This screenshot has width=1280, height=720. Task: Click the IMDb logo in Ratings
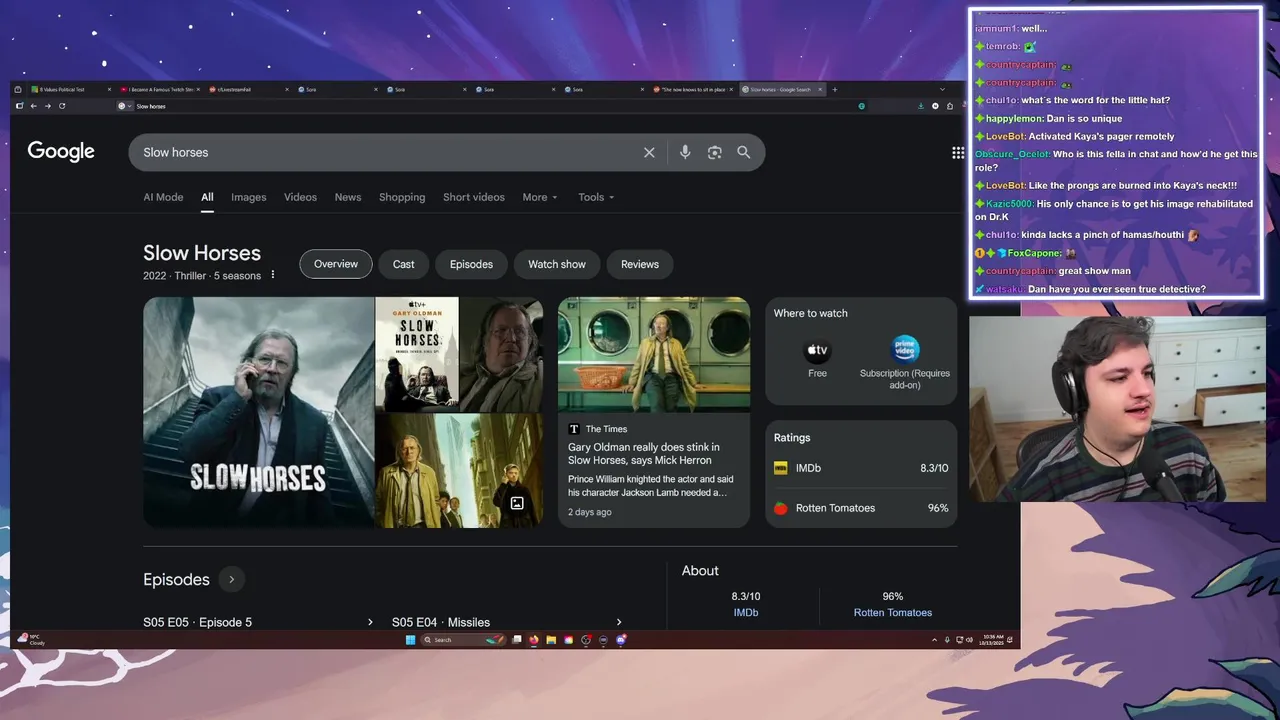pos(781,468)
